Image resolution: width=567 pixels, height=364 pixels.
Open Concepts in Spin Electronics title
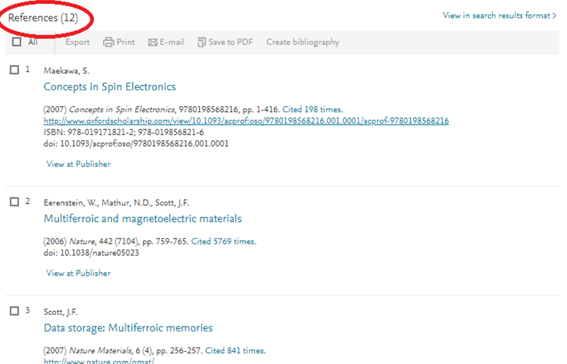pyautogui.click(x=110, y=87)
